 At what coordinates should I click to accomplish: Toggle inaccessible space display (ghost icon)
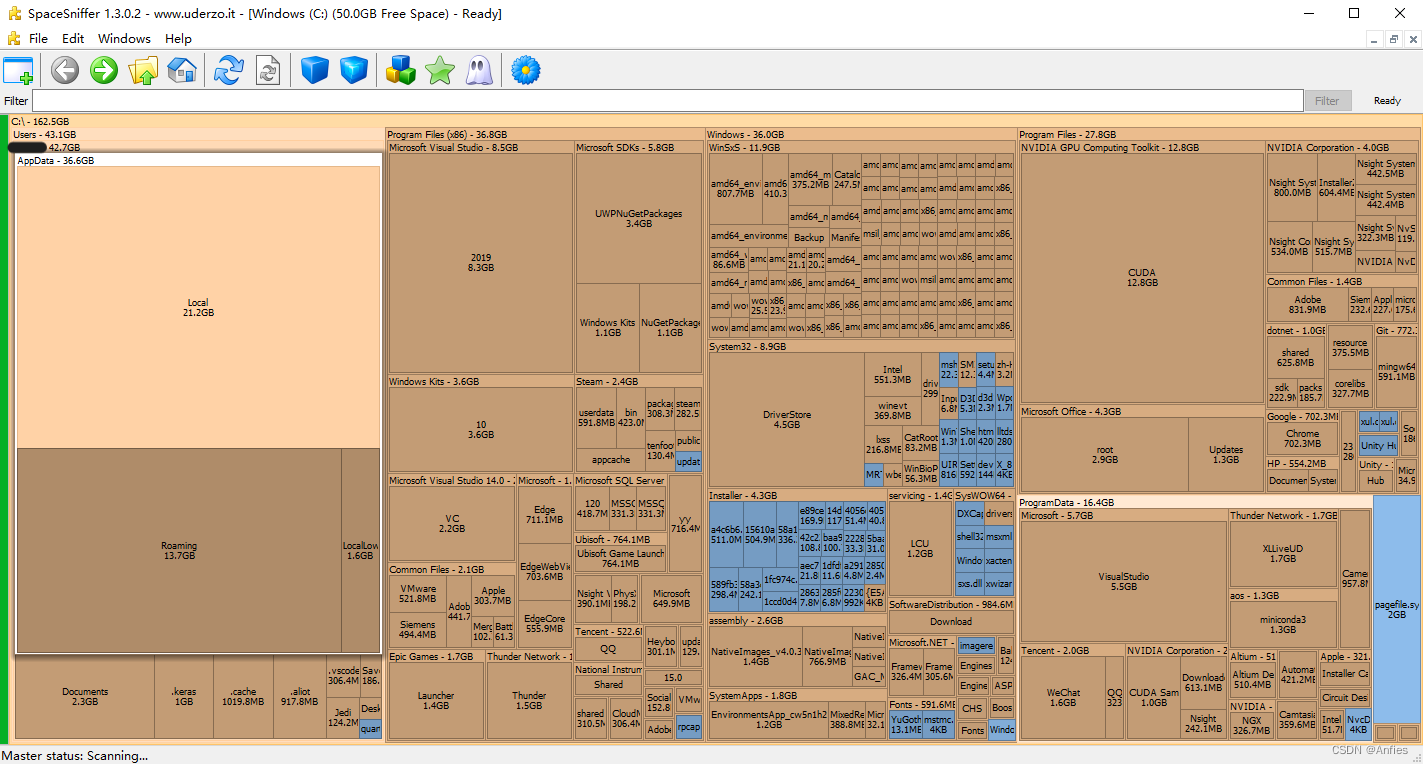pyautogui.click(x=479, y=70)
